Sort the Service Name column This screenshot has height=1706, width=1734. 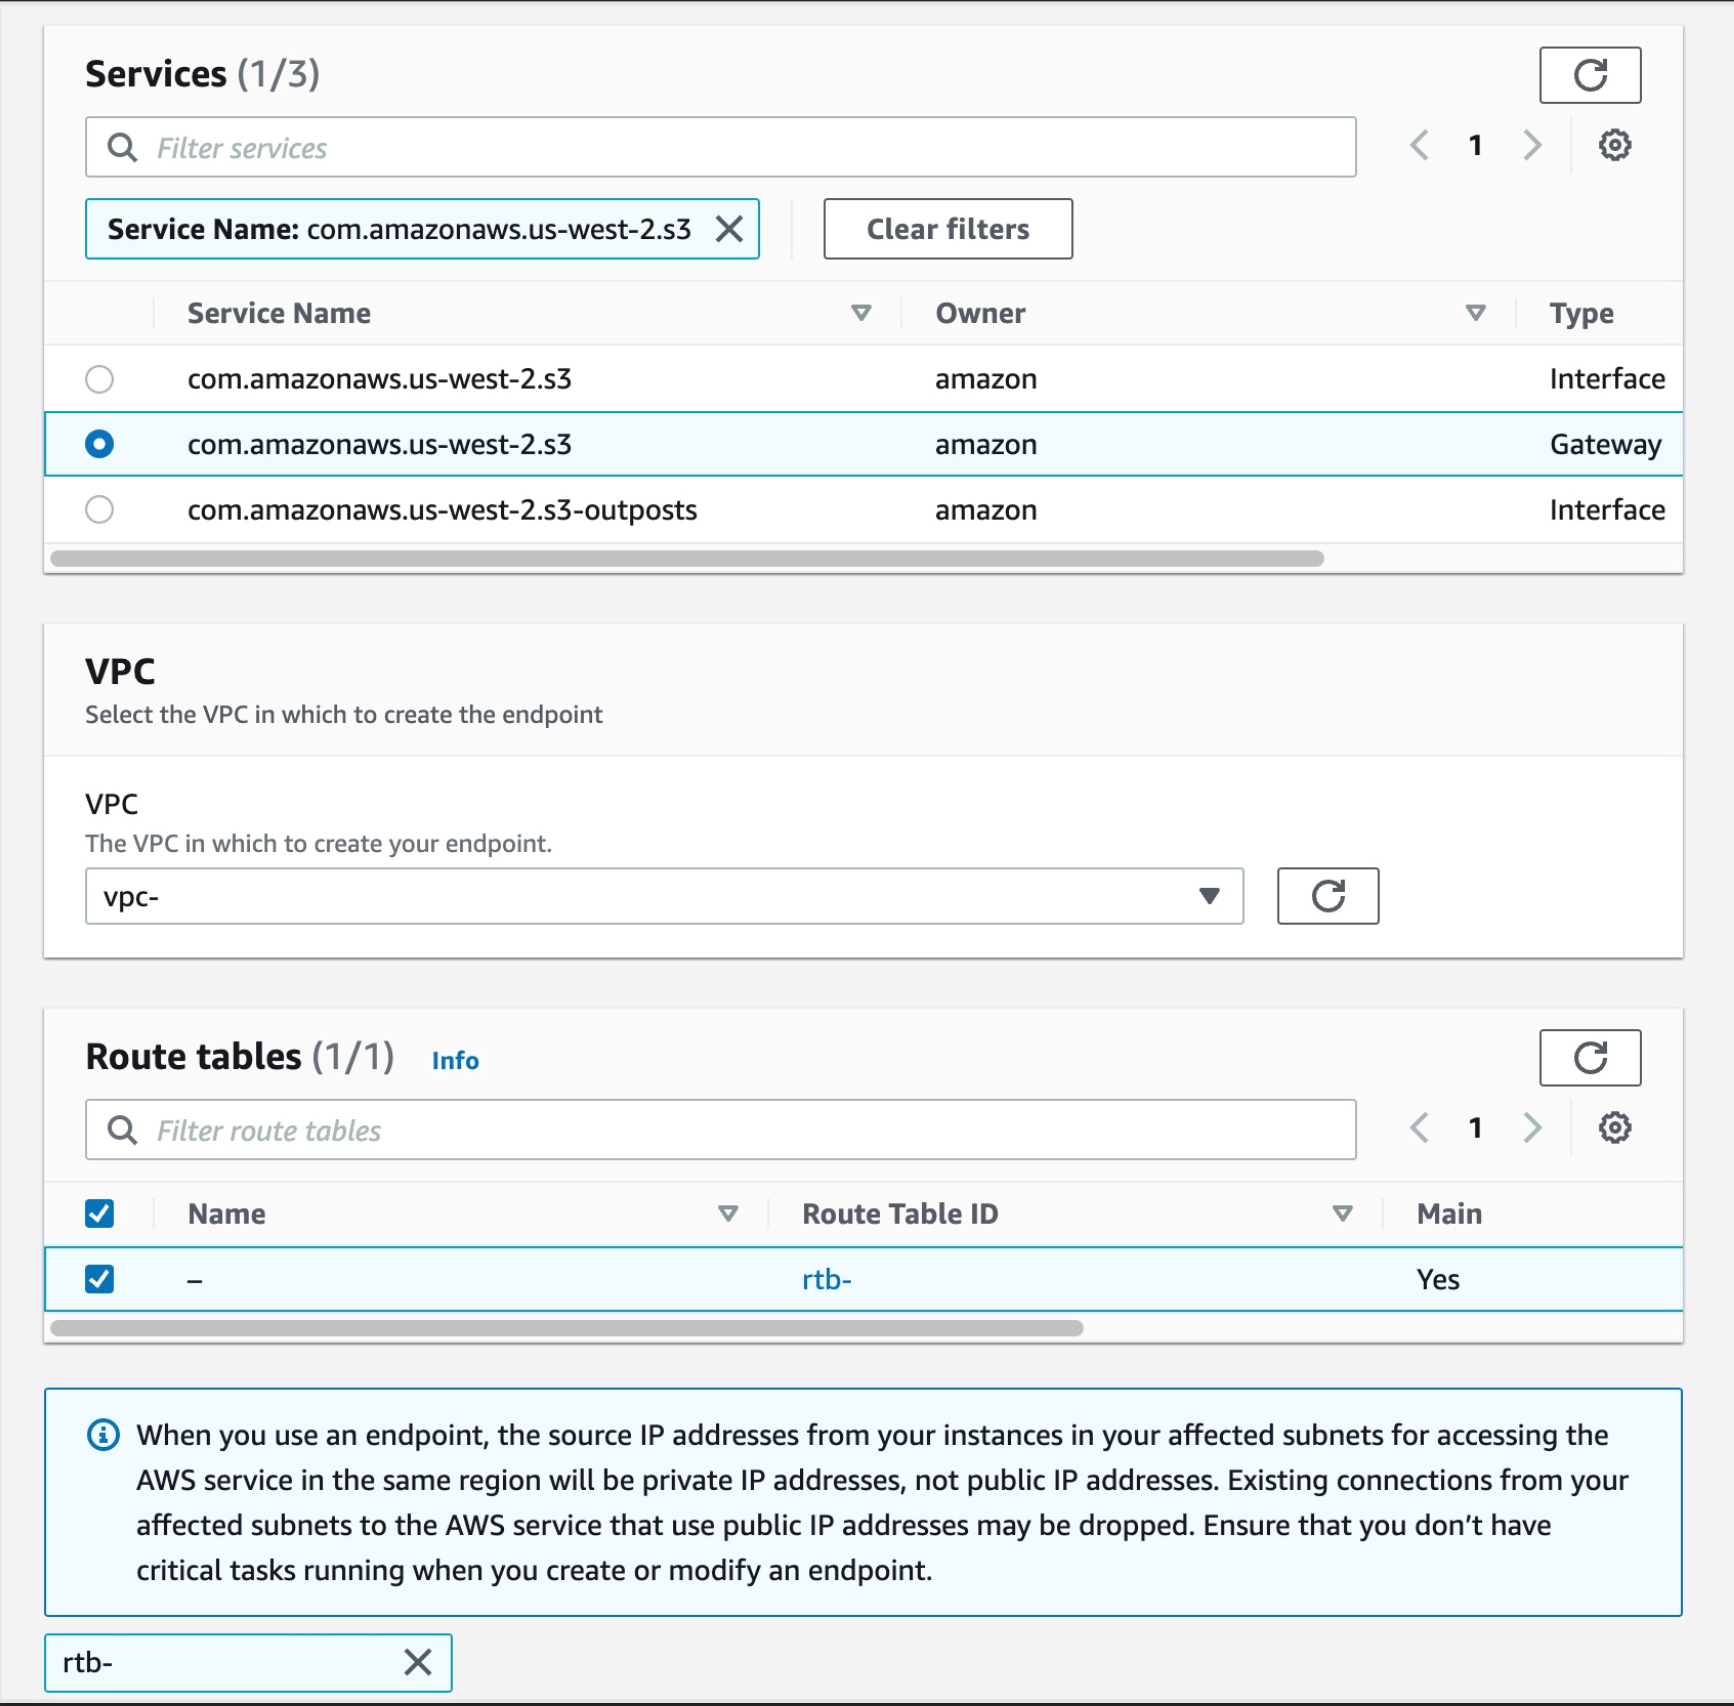click(862, 313)
